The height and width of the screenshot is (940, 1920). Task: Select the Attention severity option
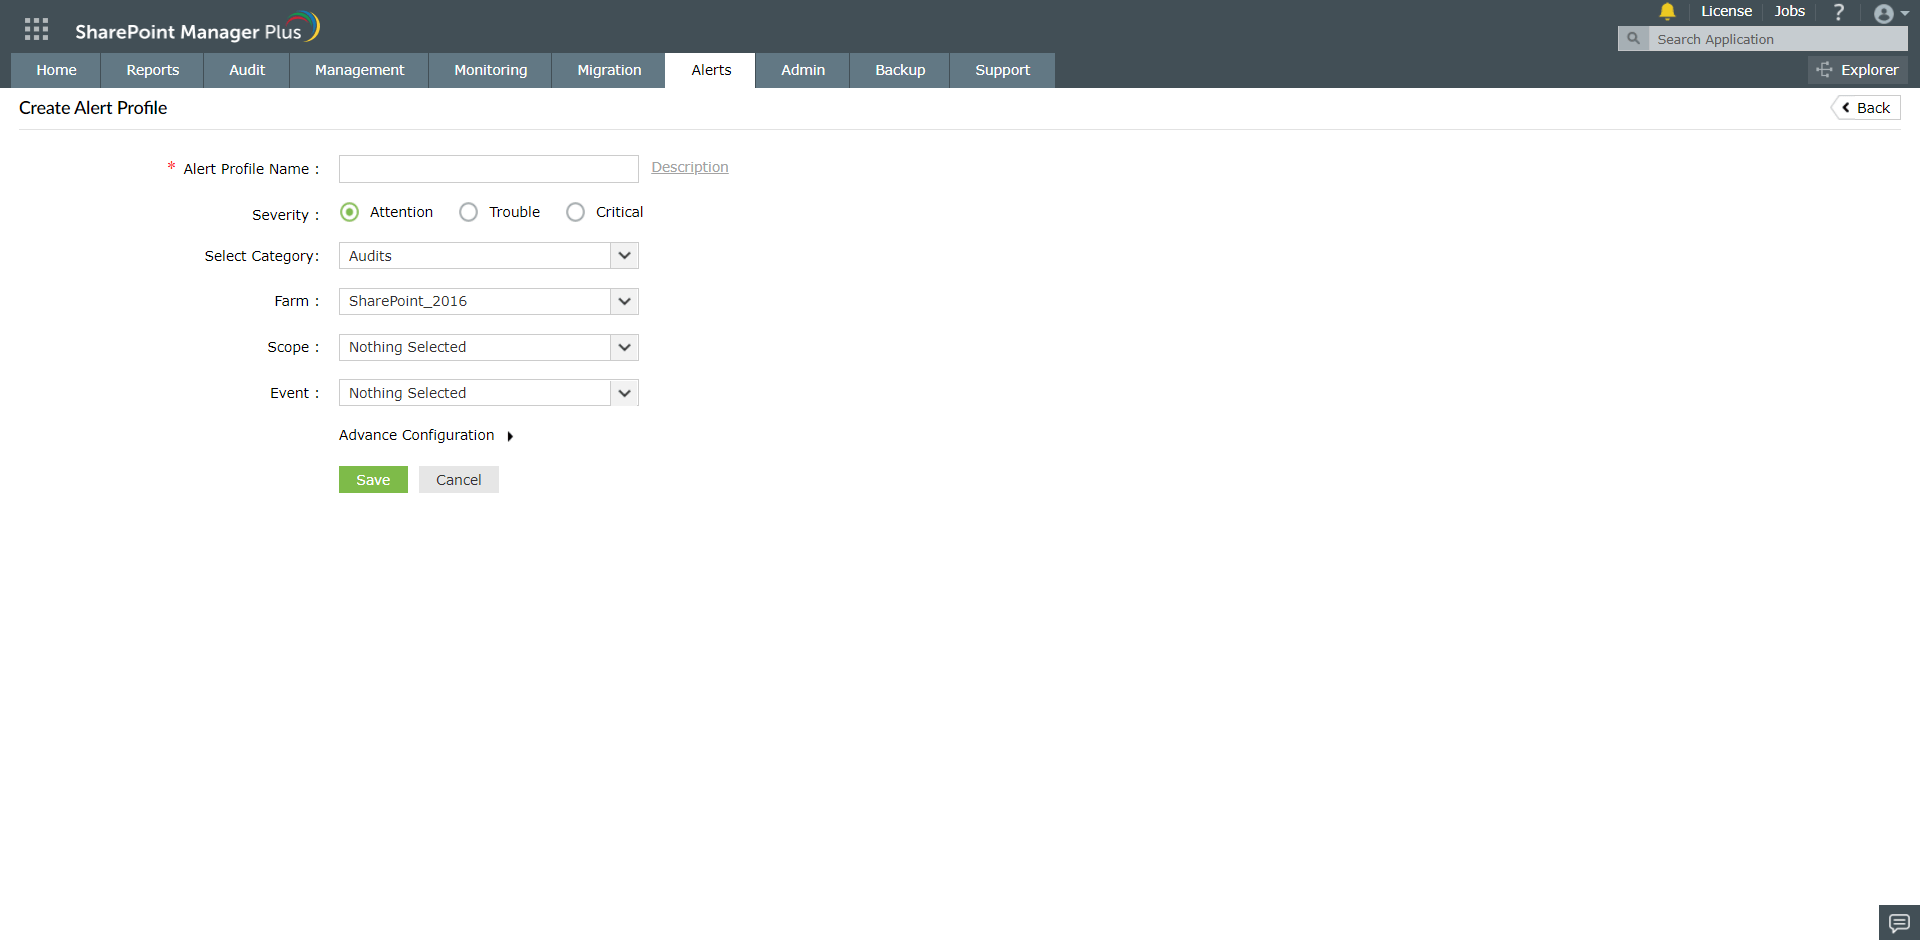click(x=349, y=212)
